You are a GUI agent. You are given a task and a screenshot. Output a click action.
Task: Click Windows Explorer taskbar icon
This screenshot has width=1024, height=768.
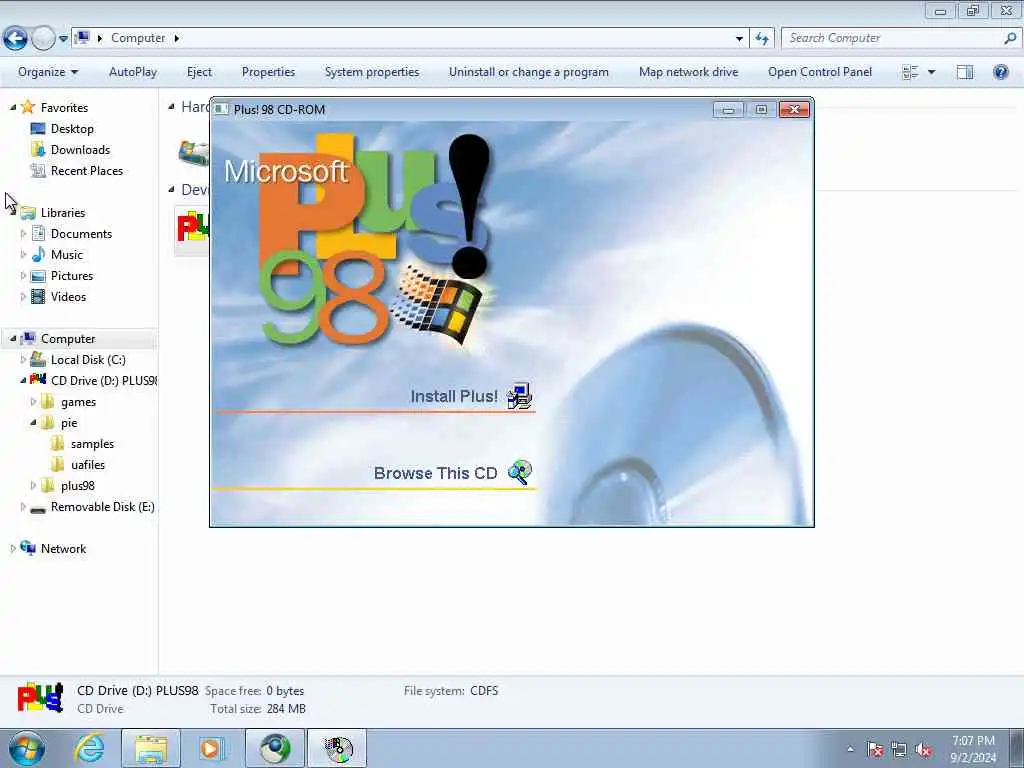[x=150, y=748]
